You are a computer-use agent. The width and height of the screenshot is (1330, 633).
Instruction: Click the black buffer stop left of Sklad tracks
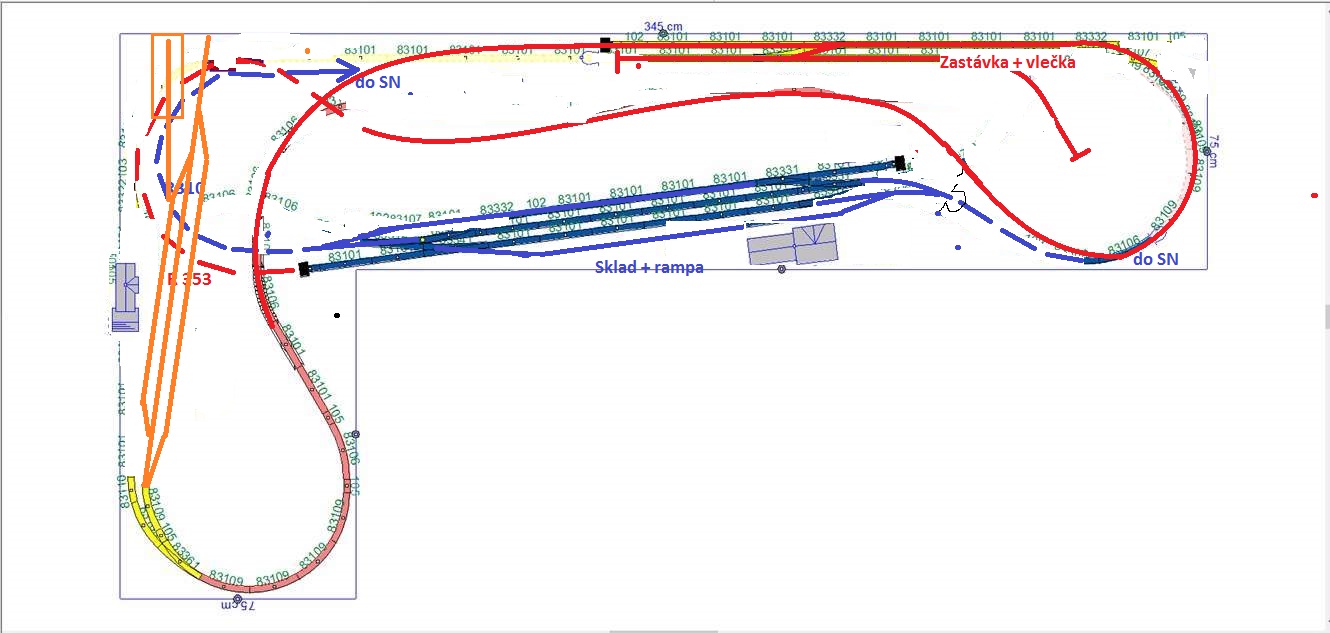tap(304, 268)
